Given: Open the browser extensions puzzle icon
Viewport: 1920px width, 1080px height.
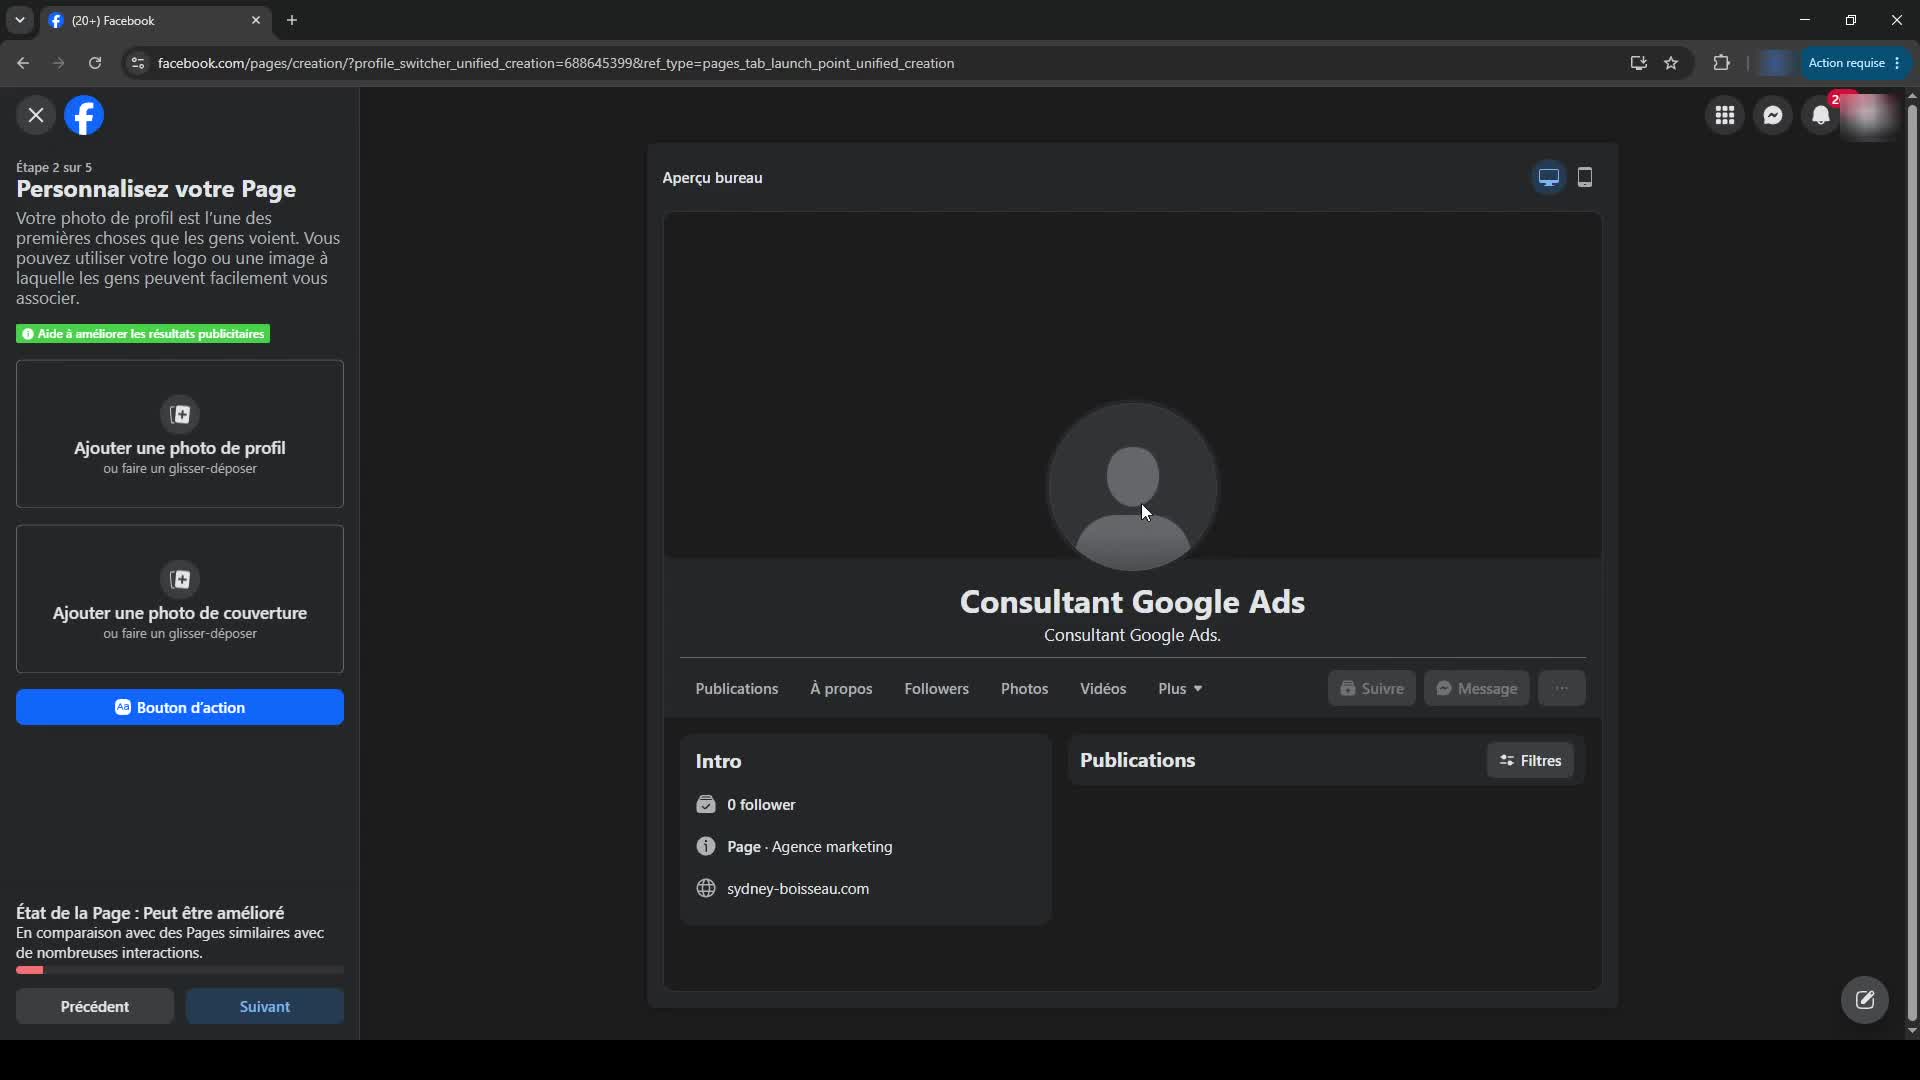Looking at the screenshot, I should [x=1721, y=63].
